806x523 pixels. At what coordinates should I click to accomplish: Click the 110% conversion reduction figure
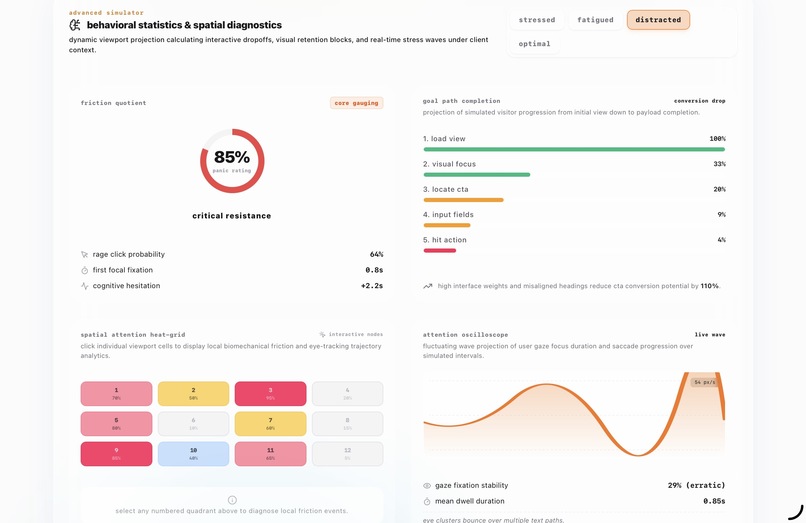coord(709,286)
